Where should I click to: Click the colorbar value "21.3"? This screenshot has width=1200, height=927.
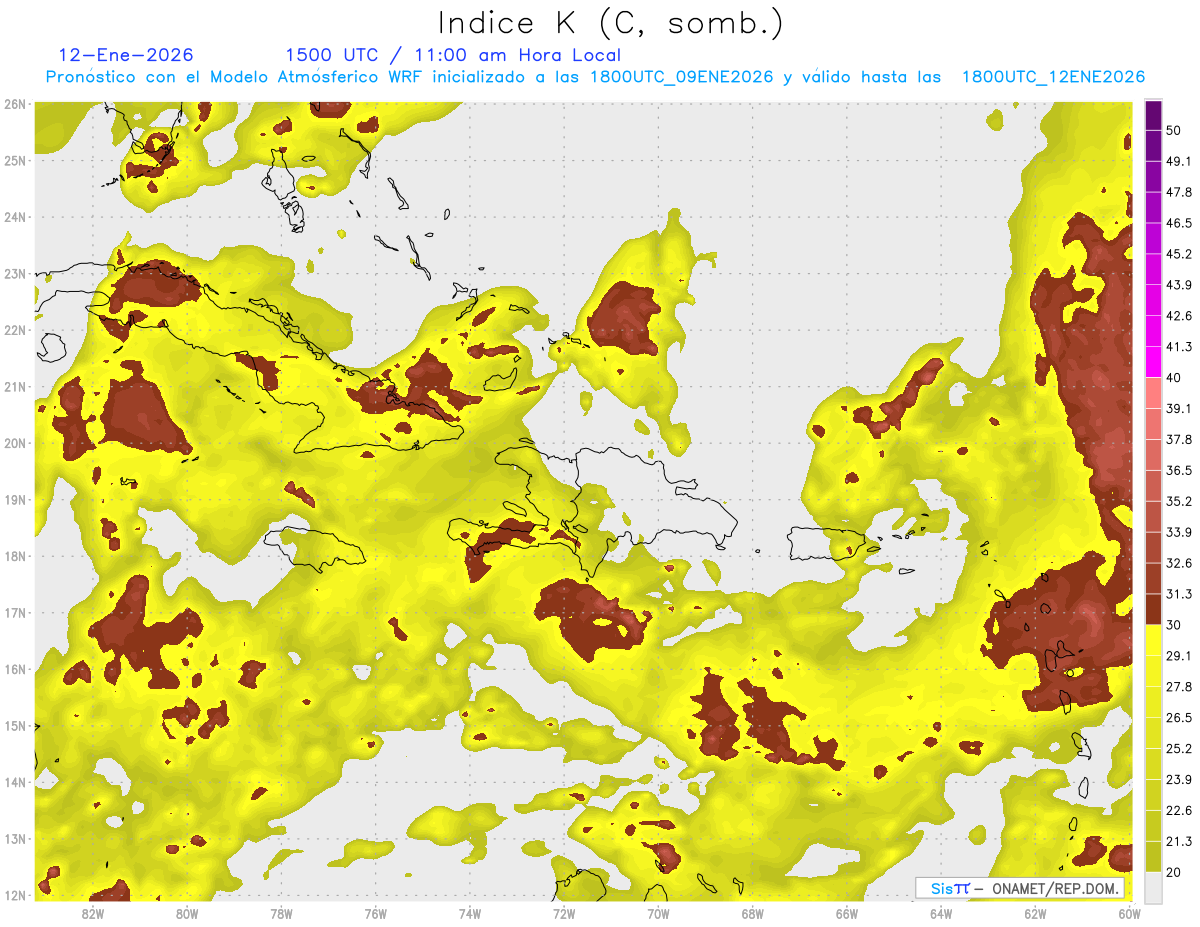click(x=1178, y=841)
